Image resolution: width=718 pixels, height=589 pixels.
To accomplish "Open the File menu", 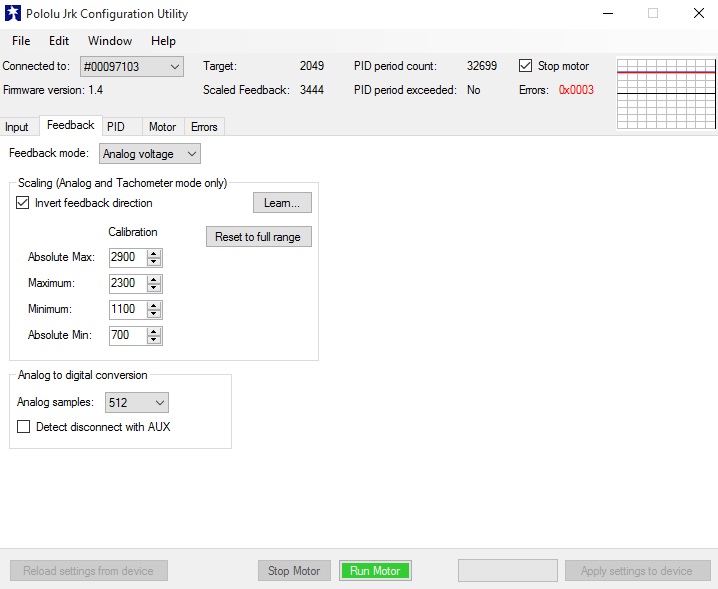I will pos(21,41).
